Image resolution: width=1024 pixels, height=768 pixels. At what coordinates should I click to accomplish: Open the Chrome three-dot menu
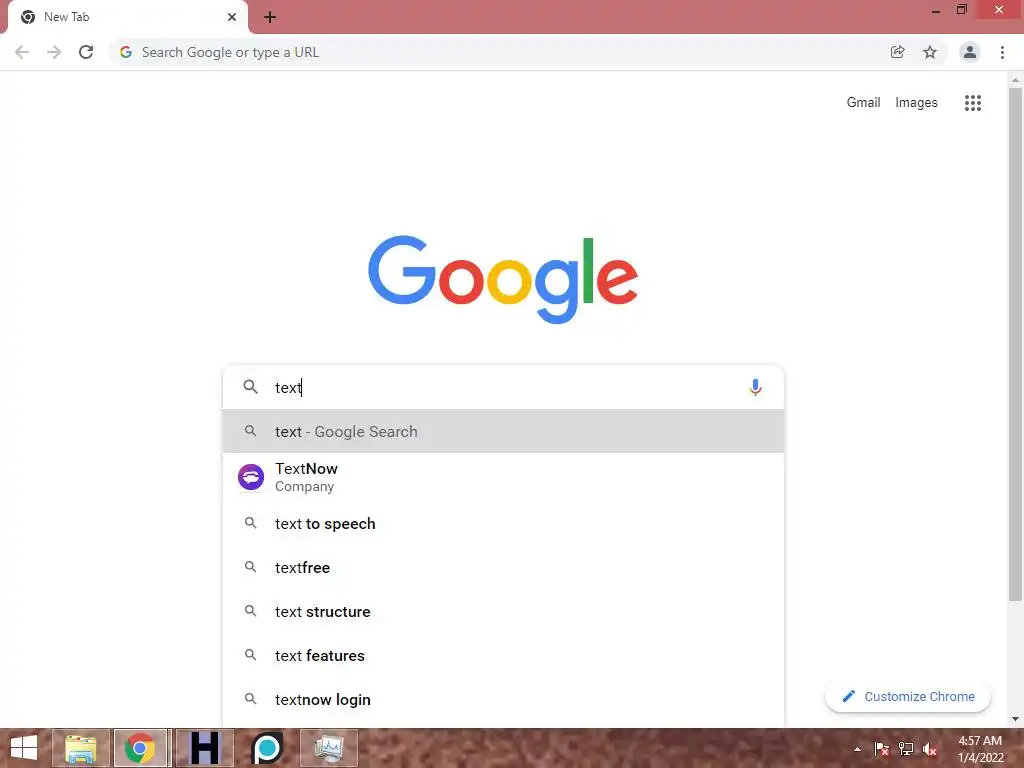tap(1002, 52)
